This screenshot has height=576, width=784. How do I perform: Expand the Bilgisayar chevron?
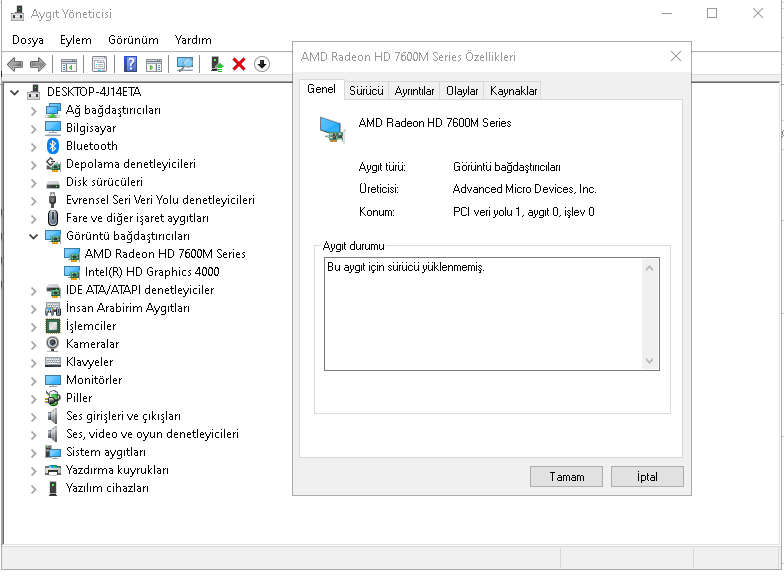click(x=34, y=128)
